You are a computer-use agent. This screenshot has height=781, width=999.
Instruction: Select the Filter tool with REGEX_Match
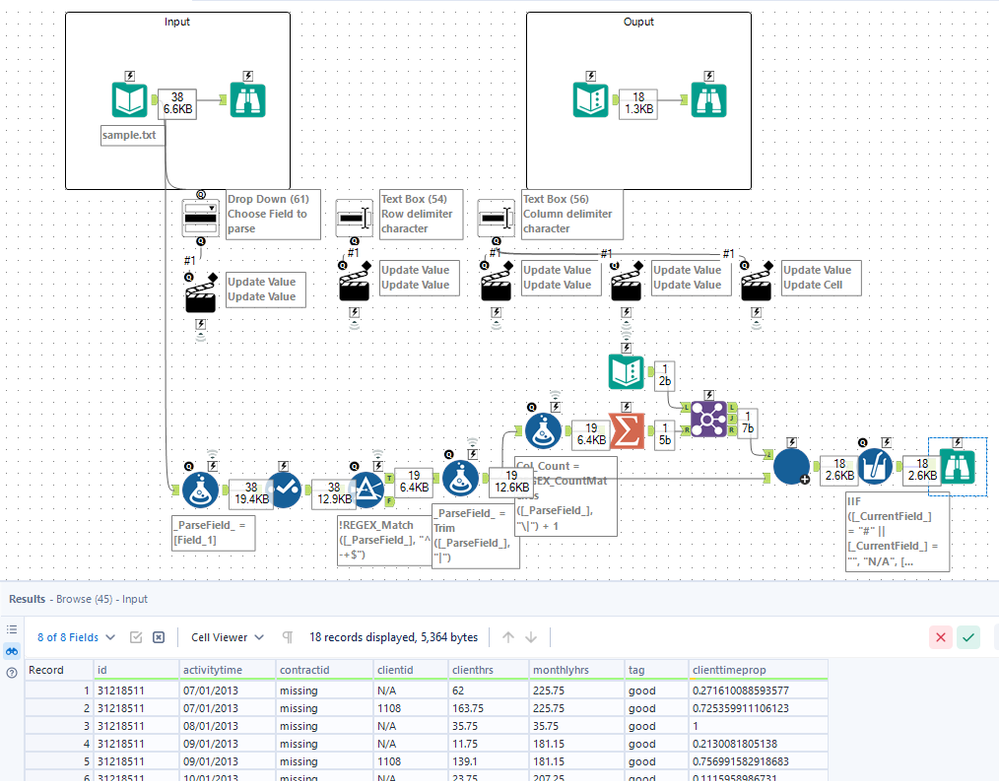366,489
